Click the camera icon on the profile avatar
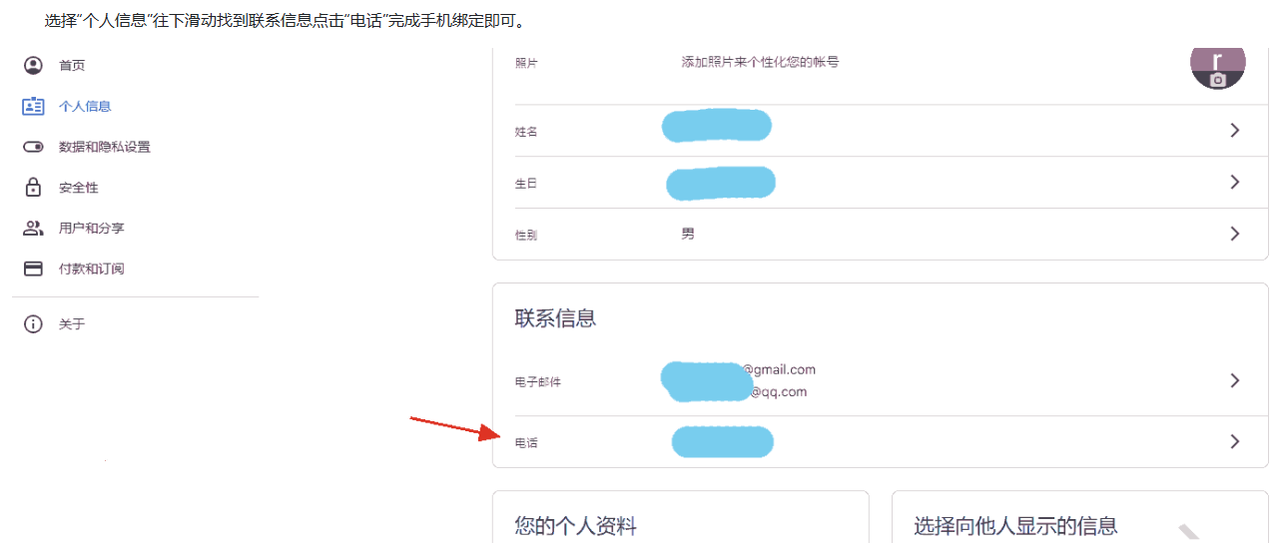Viewport: 1280px width, 553px height. click(1217, 80)
